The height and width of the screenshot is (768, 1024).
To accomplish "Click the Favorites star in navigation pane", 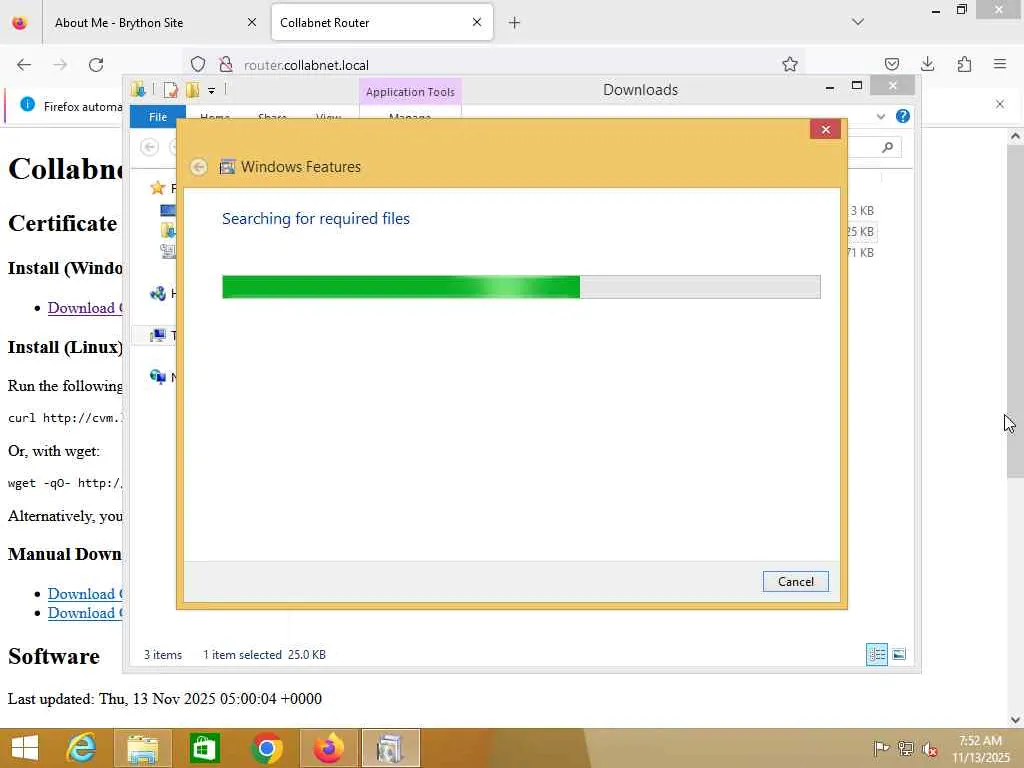I will pos(157,188).
